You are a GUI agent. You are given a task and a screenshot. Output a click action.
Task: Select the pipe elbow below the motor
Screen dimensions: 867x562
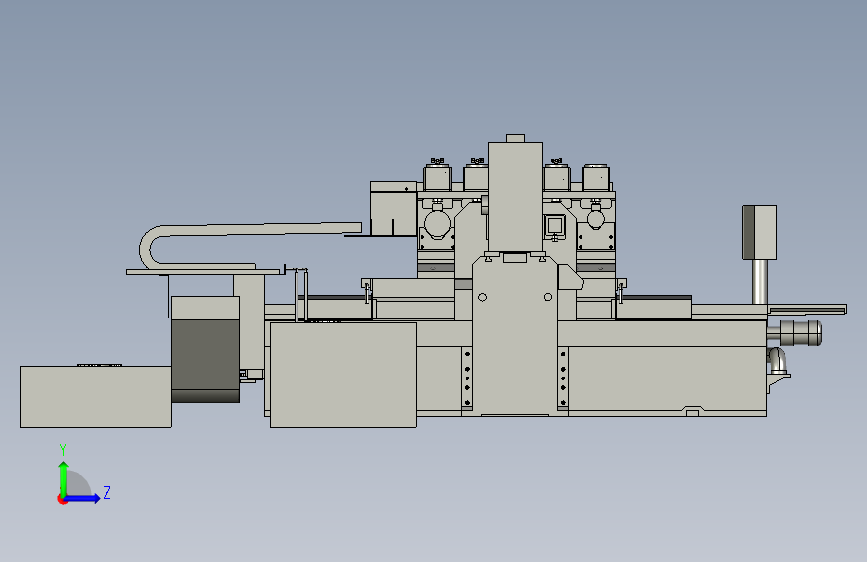pos(777,360)
